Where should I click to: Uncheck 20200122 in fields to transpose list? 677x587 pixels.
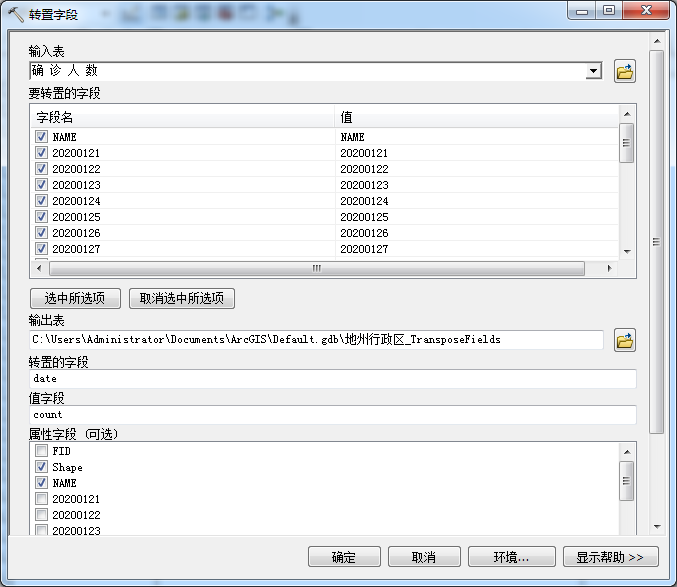pos(41,169)
